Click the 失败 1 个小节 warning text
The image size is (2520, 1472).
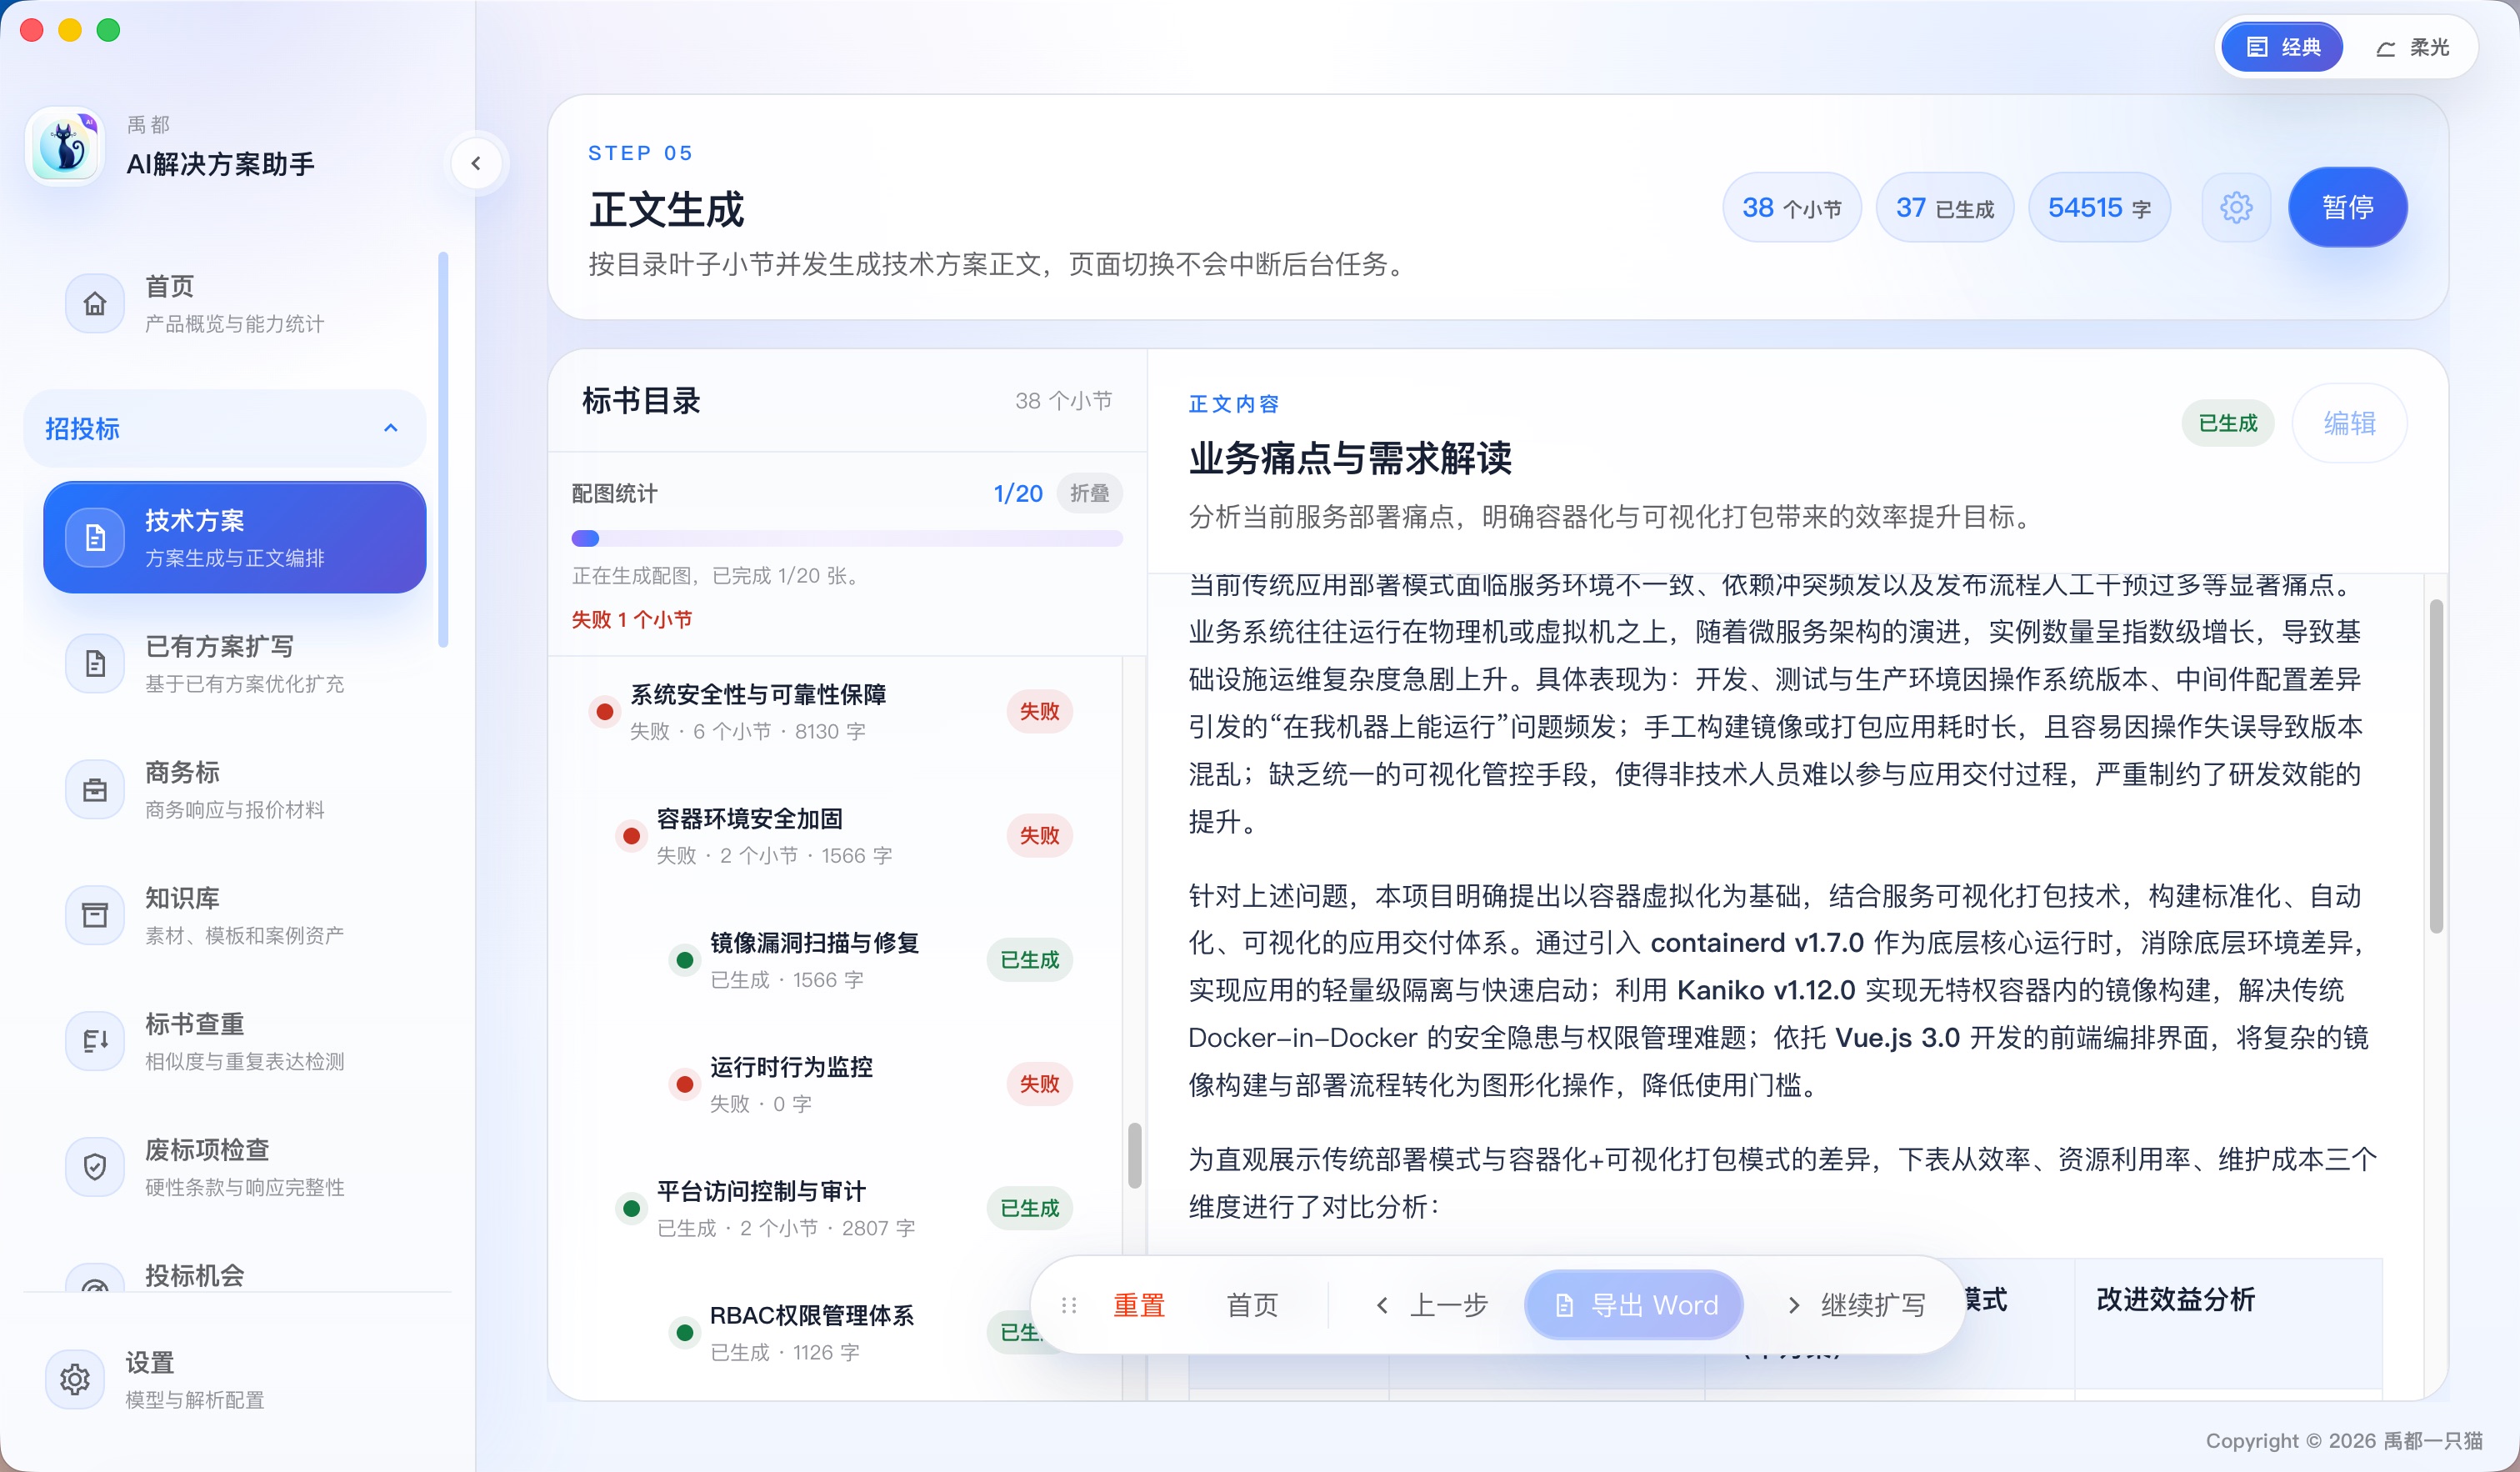point(631,620)
